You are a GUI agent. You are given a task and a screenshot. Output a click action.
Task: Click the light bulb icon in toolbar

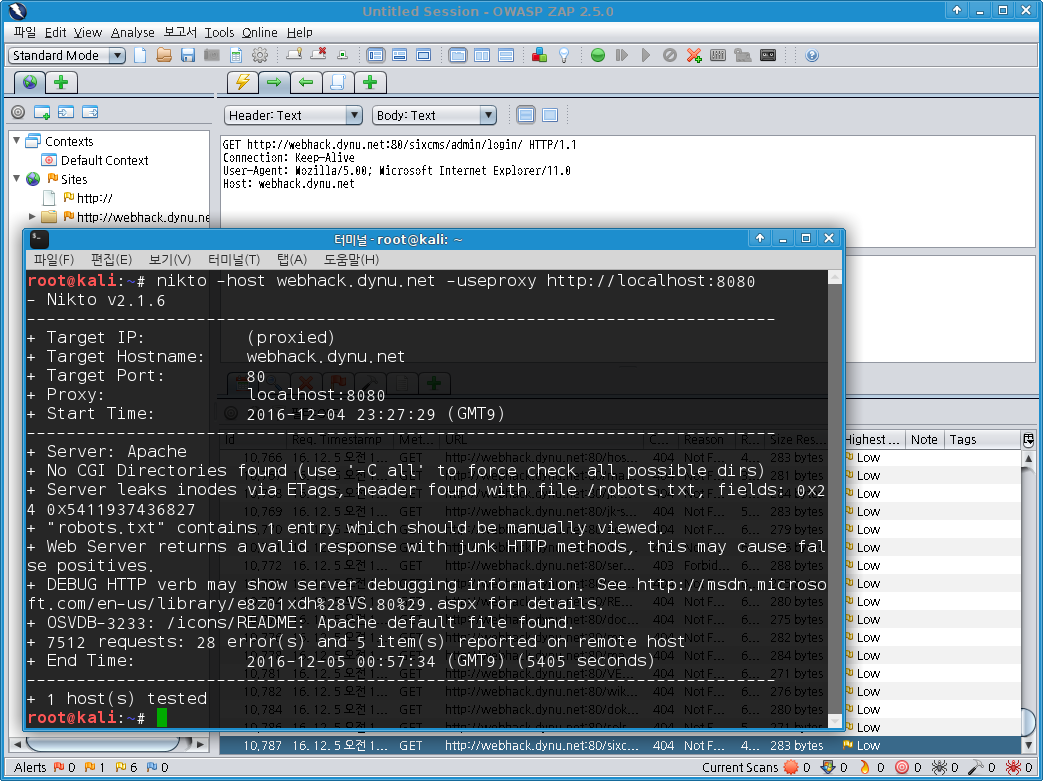(564, 55)
